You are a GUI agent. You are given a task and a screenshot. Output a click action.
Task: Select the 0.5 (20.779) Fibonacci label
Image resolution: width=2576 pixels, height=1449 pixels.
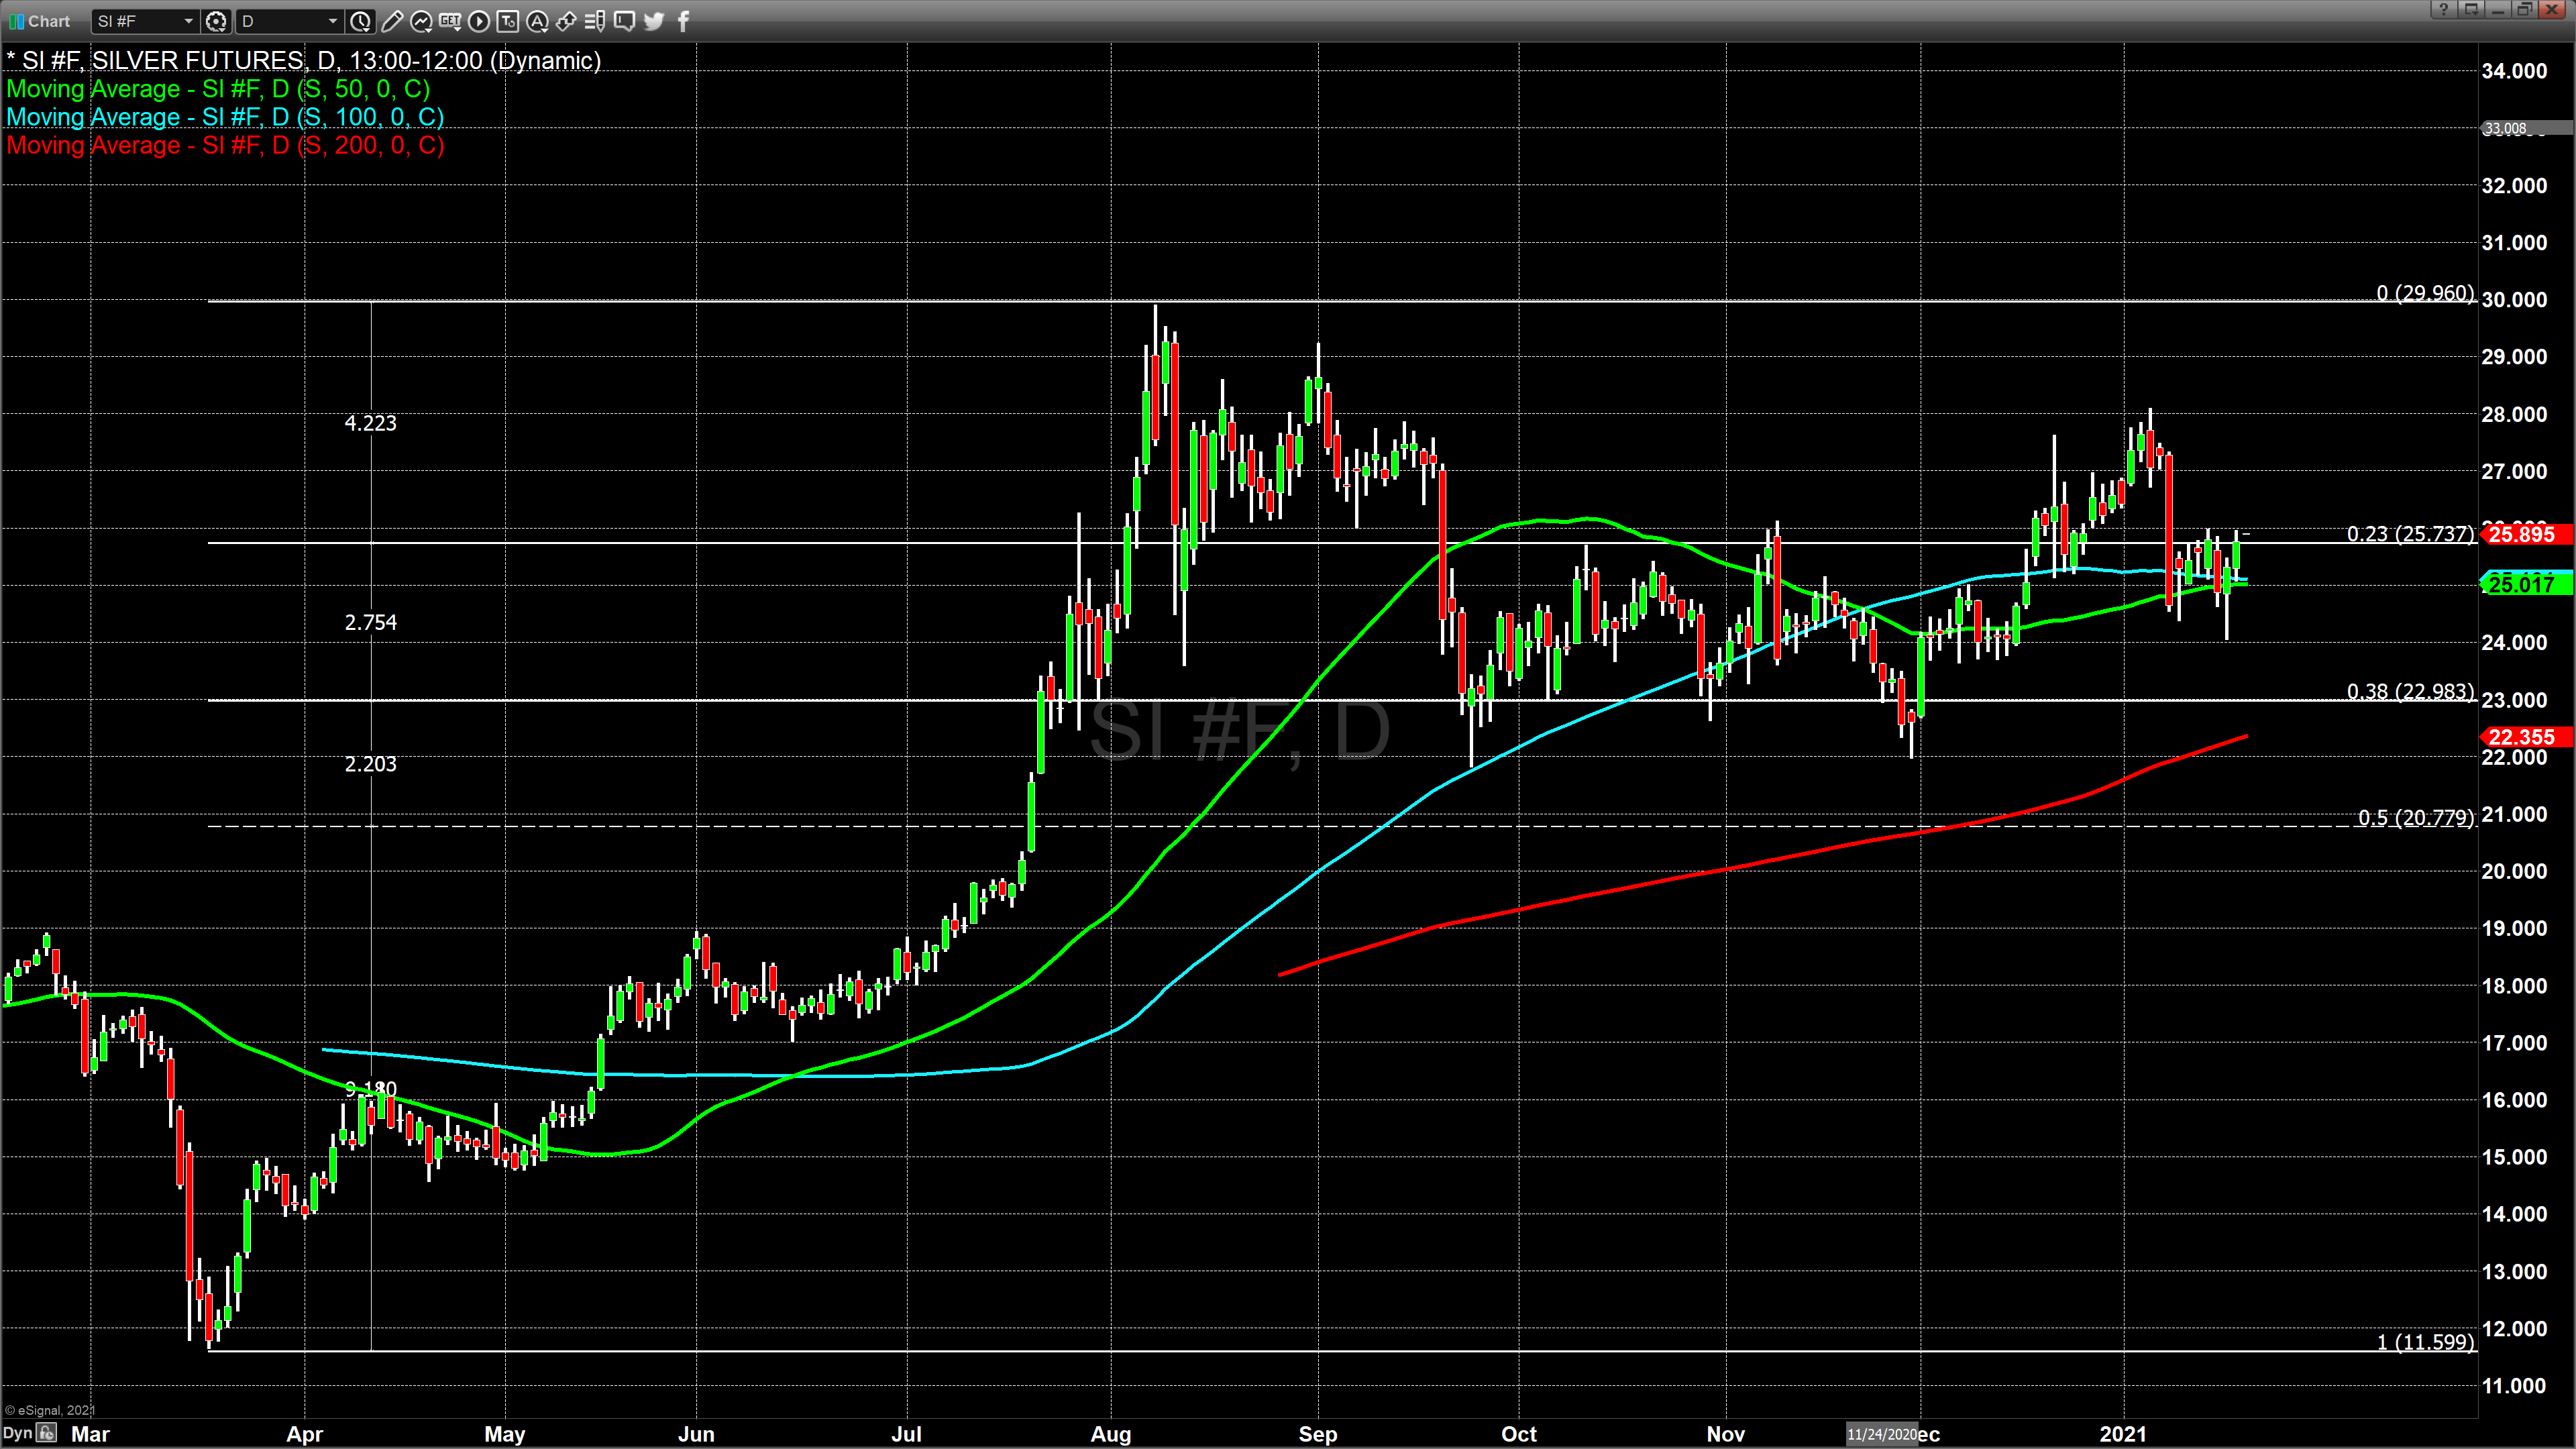[x=2416, y=818]
